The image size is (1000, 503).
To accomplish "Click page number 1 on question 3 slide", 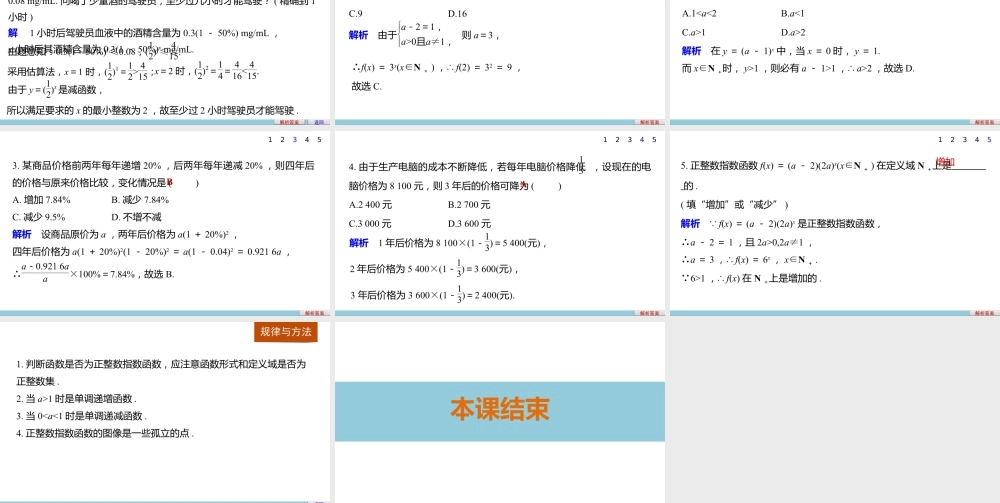I will [x=270, y=140].
